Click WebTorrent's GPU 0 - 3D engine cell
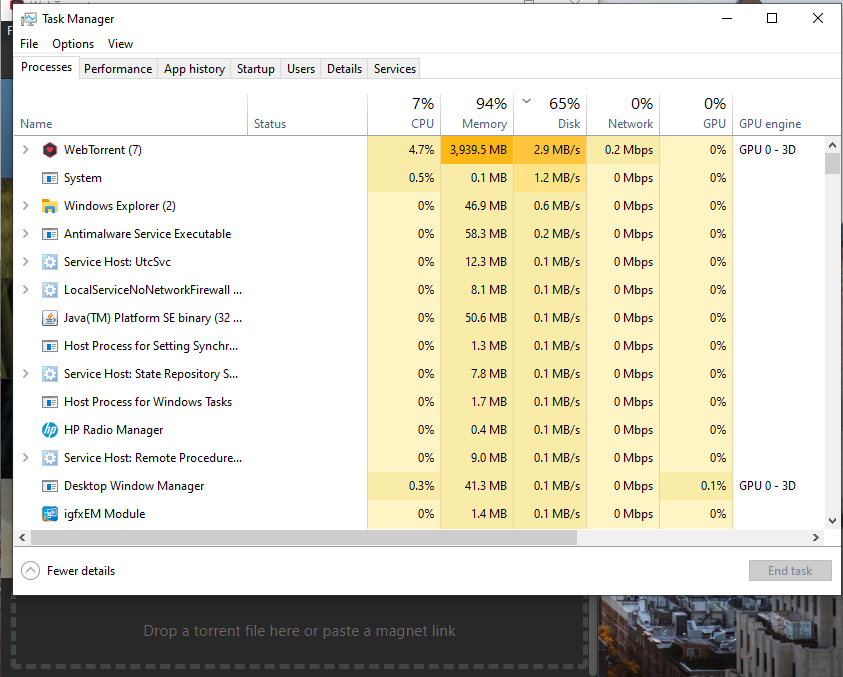843x677 pixels. click(767, 150)
